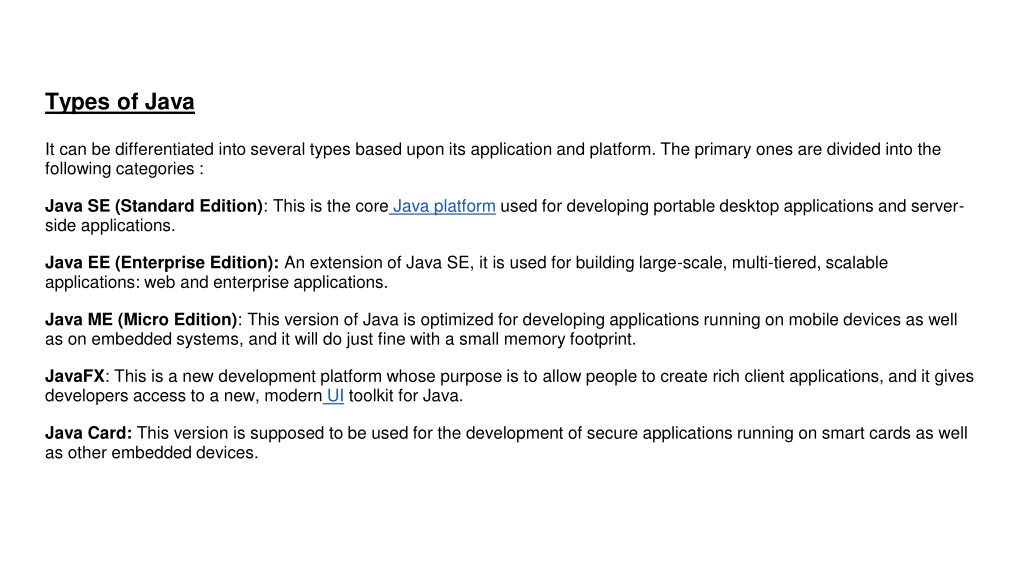This screenshot has width=1024, height=576.
Task: Click the 'portable desktop applications' phrase
Action: tap(763, 206)
